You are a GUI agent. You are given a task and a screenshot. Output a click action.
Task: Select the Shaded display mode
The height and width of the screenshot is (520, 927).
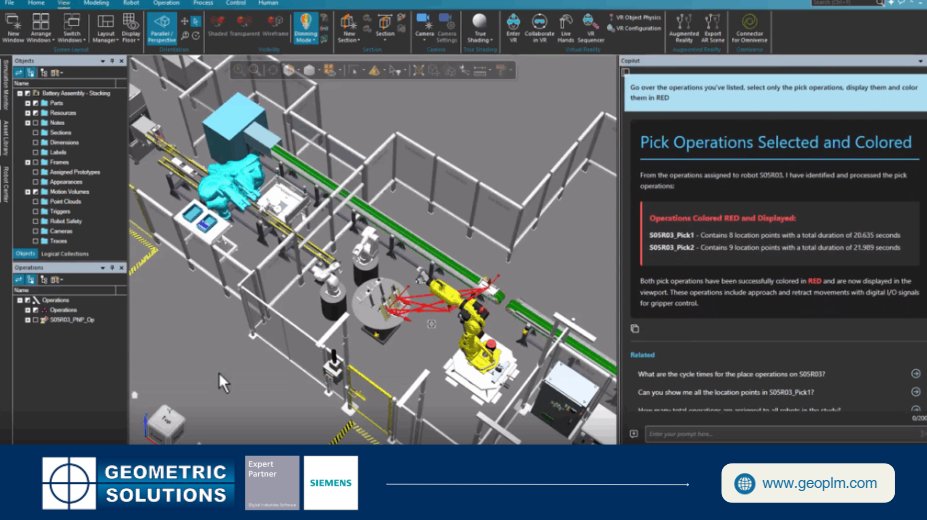[218, 27]
